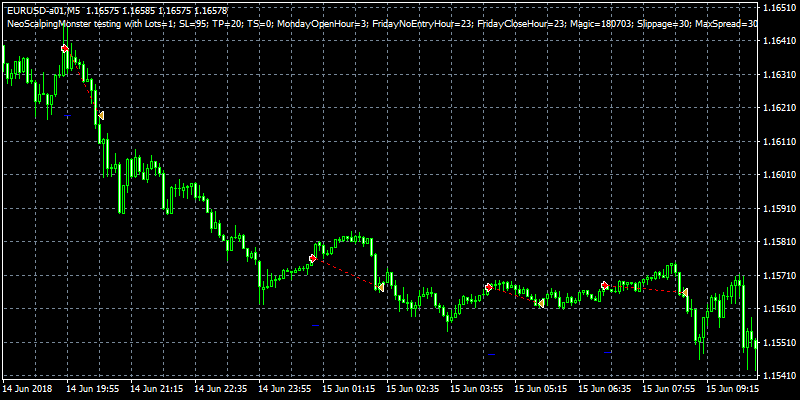Image resolution: width=800 pixels, height=400 pixels.
Task: Select the 1.16310 price scale value
Action: pos(778,74)
